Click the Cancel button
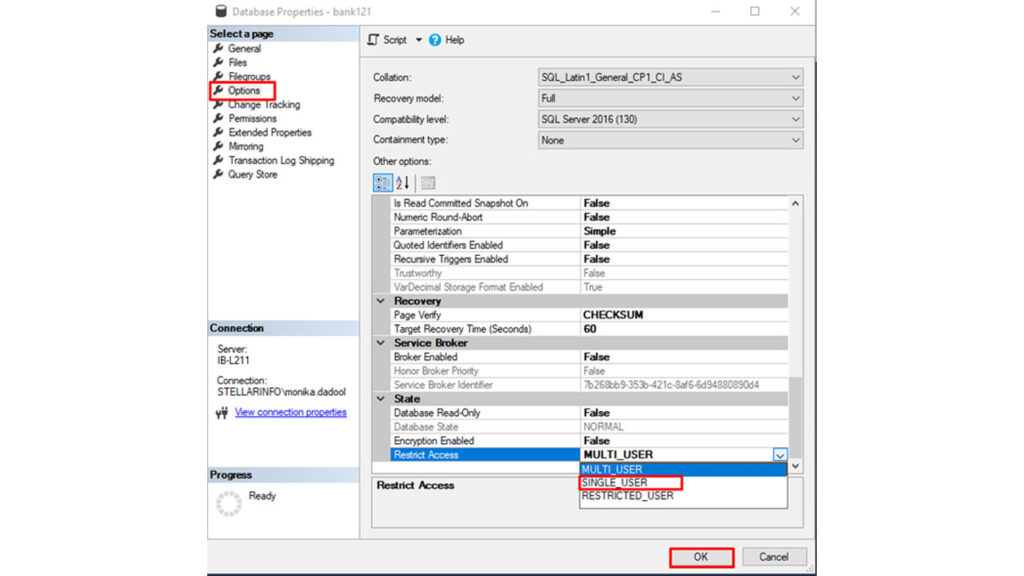 pos(774,557)
